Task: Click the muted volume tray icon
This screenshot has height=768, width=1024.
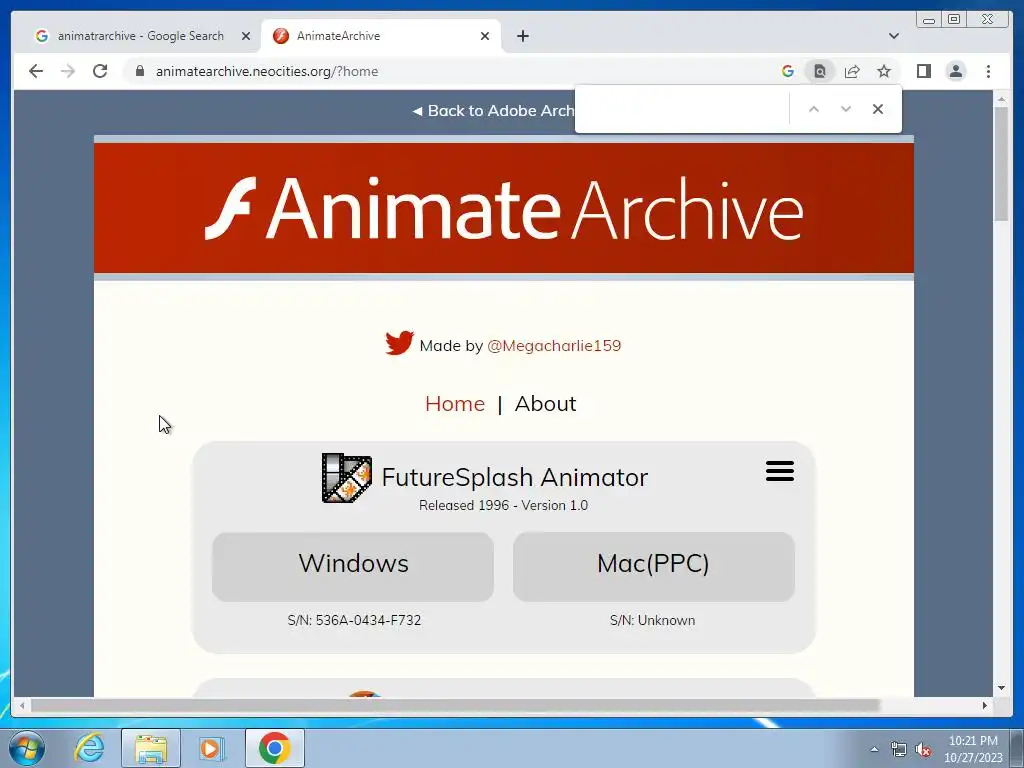Action: coord(923,750)
